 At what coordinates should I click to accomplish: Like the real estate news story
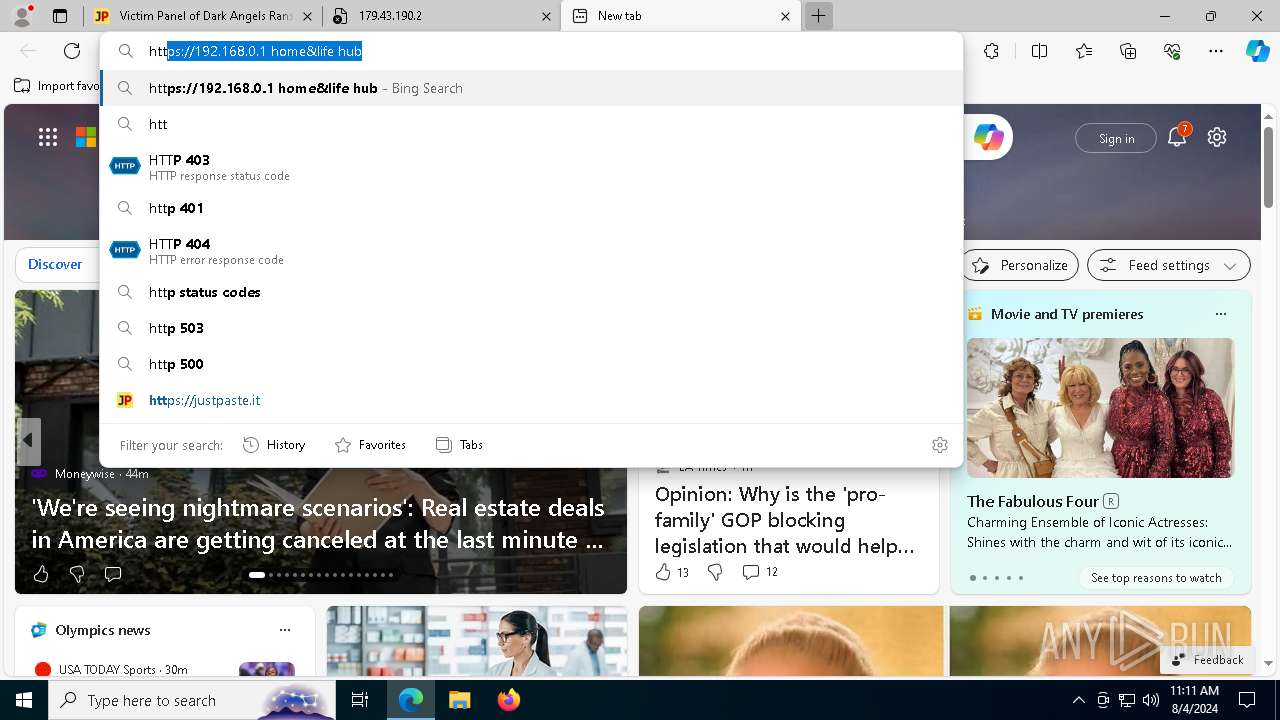(x=41, y=574)
